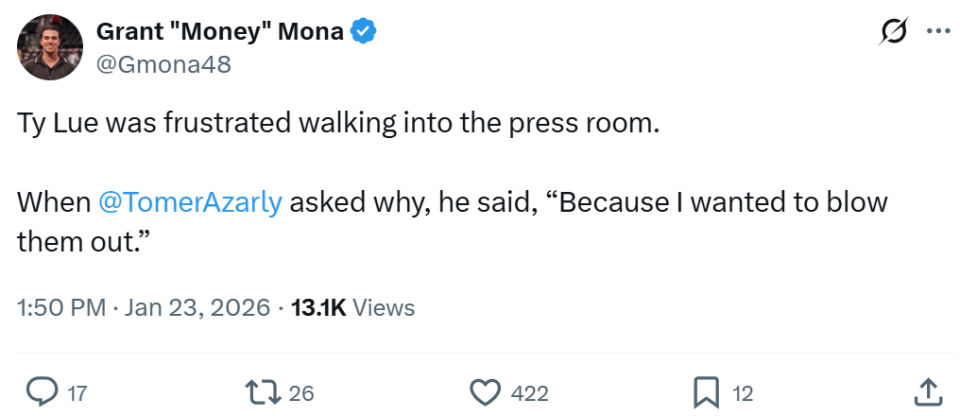Click the reply count 17
Screen dimensions: 960x416
pos(76,394)
